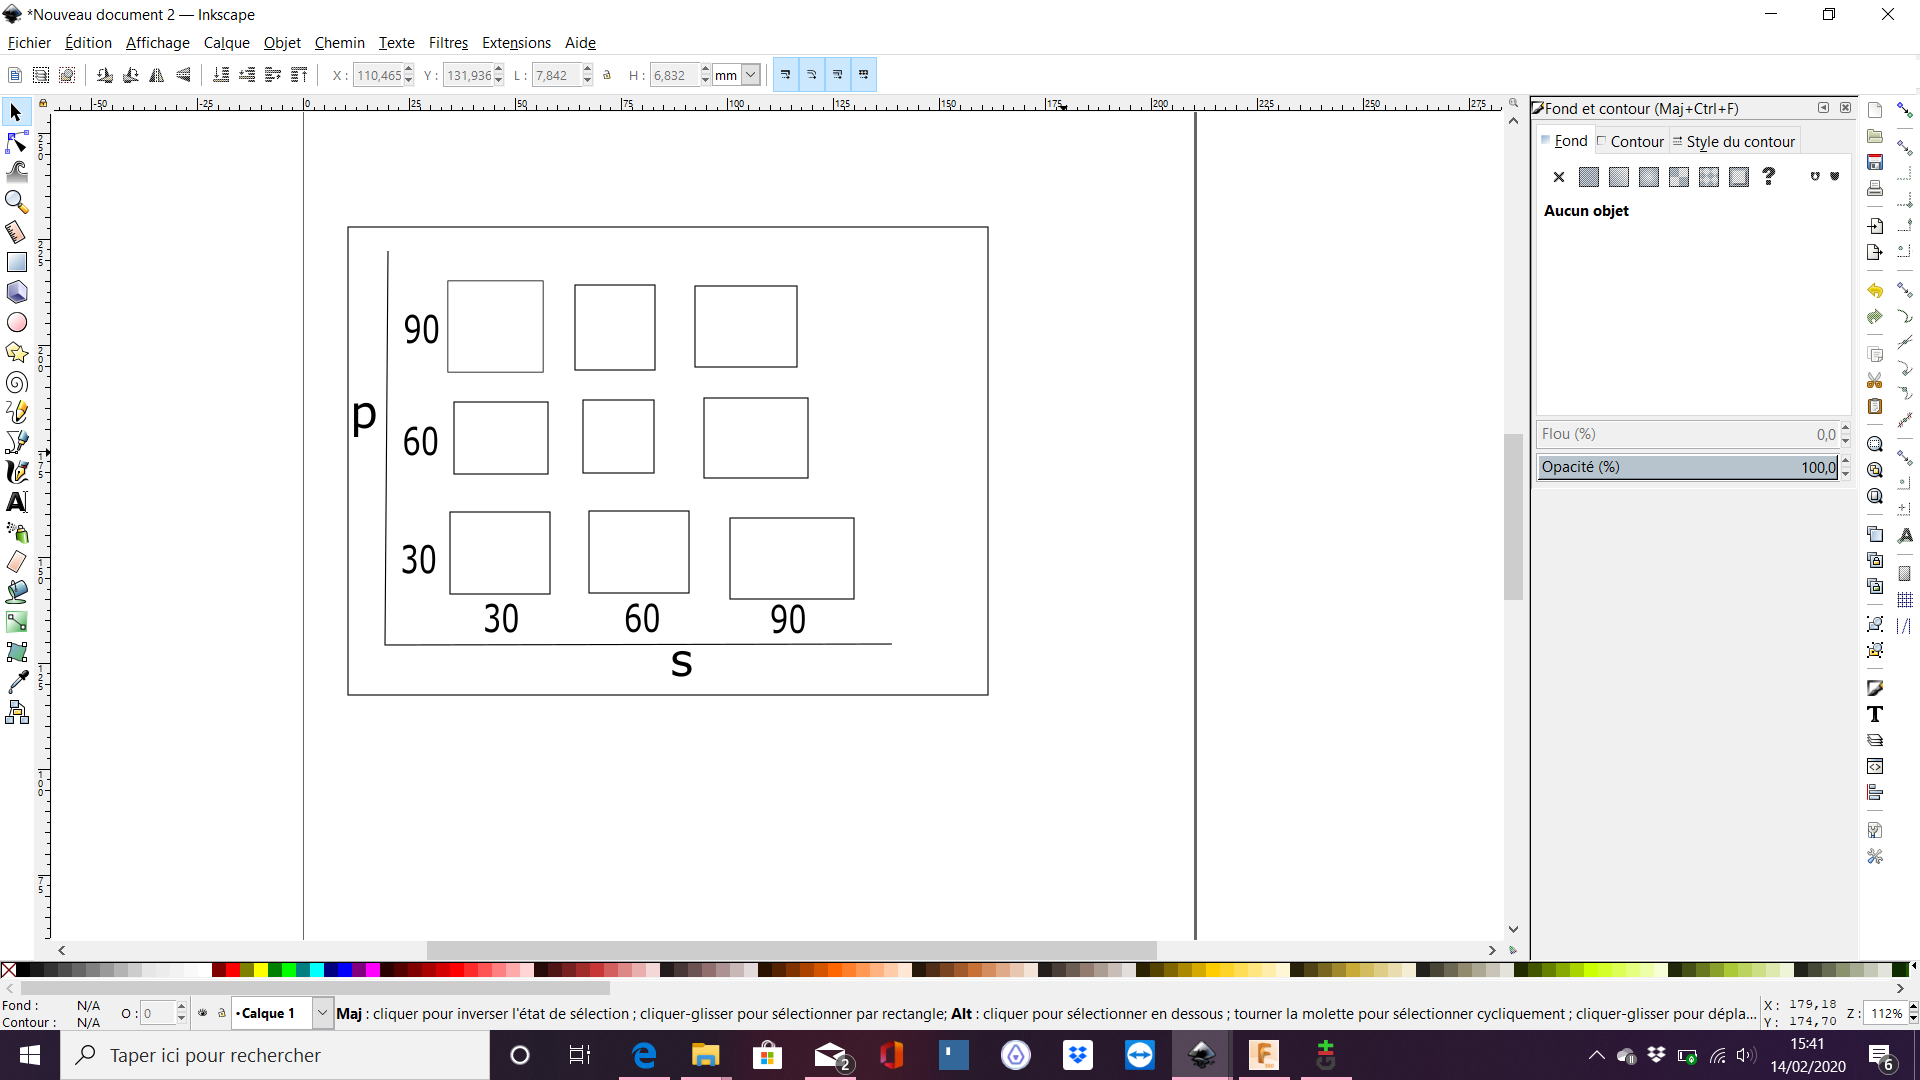Toggle current layer visibility eye
Image resolution: width=1920 pixels, height=1080 pixels.
coord(202,1013)
